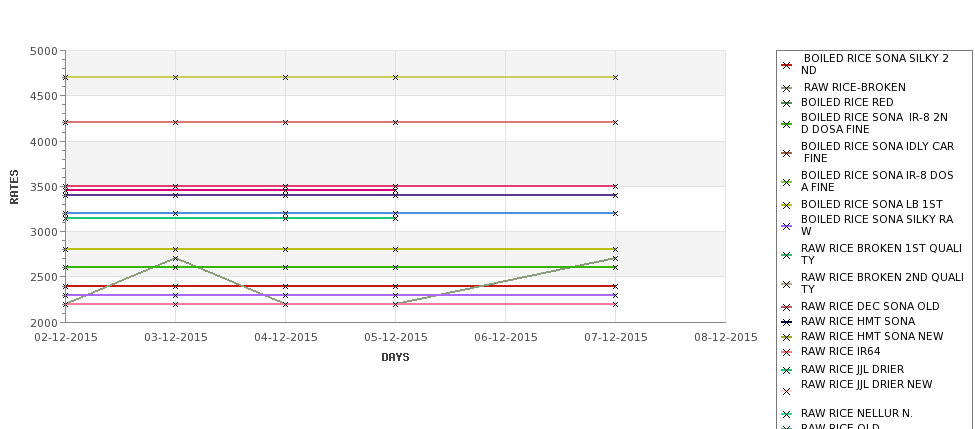Screen dimensions: 975x429
Task: Click the RAW RICE JJL DRIER NEW legend marker
Action: (786, 392)
